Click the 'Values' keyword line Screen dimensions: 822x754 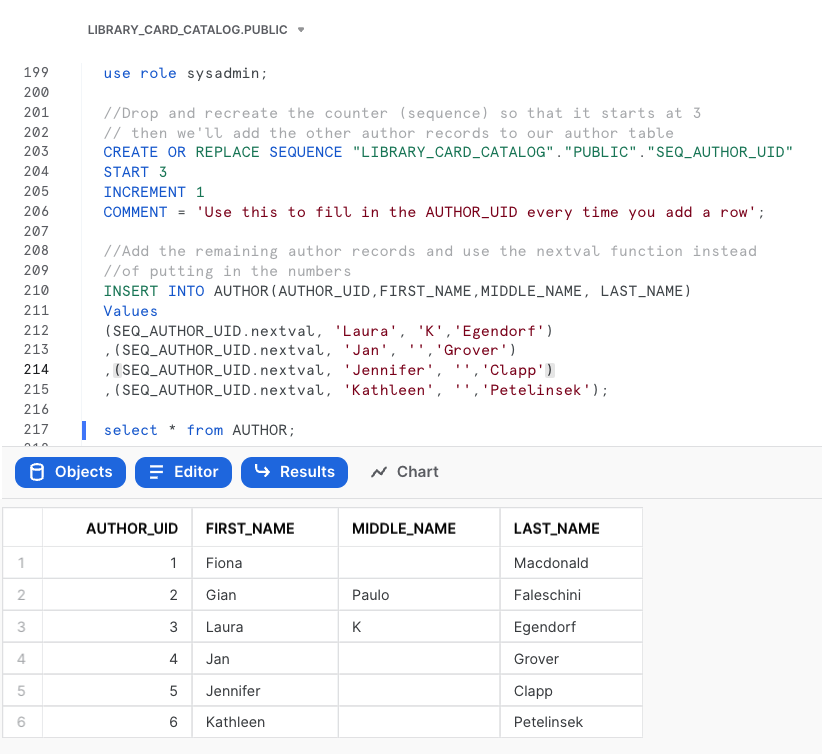[x=131, y=311]
